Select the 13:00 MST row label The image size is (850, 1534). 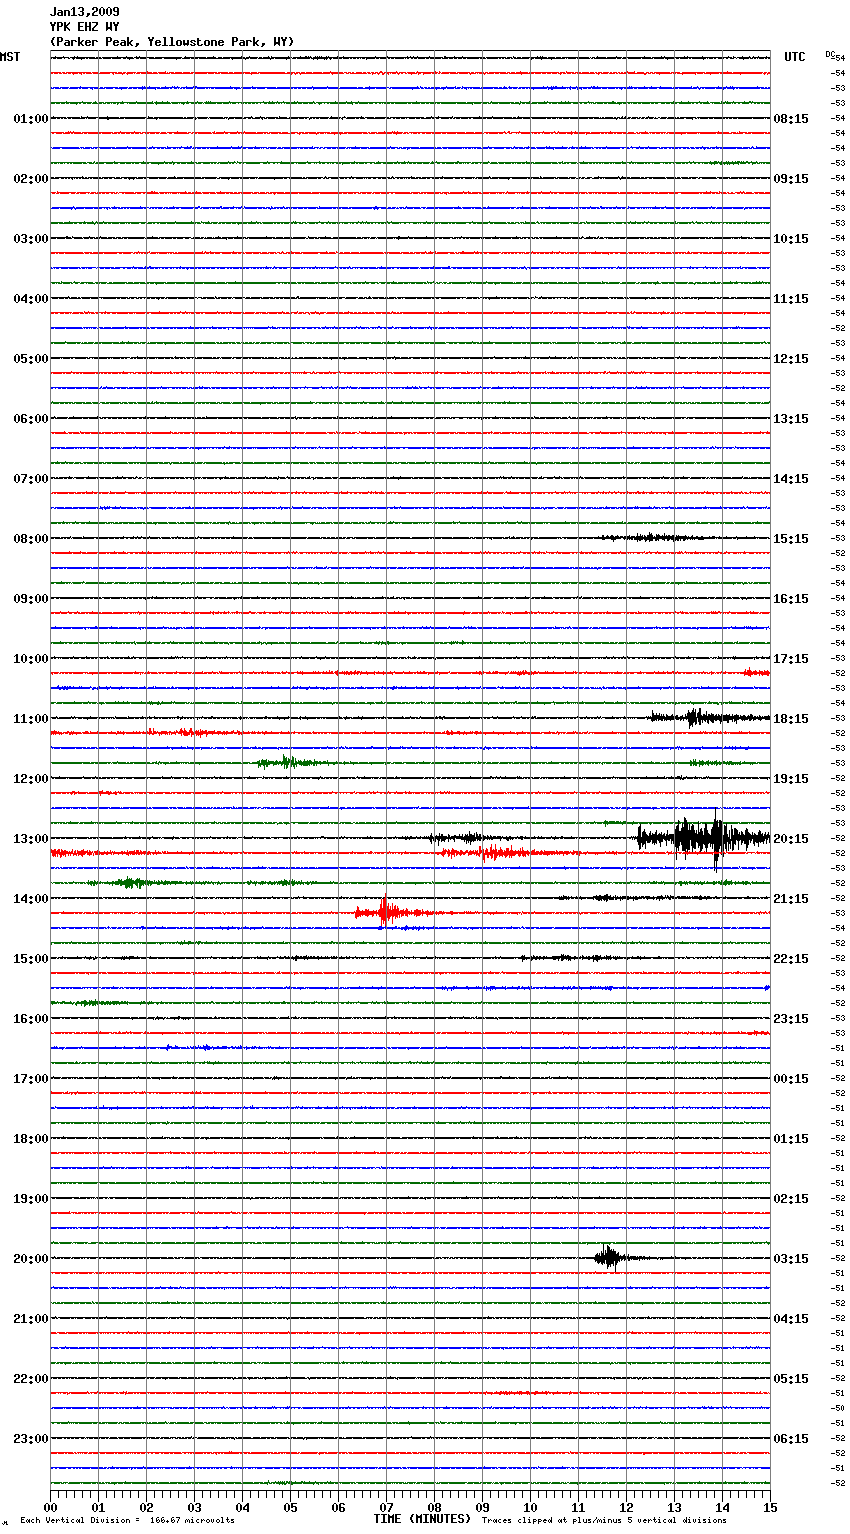tap(31, 839)
